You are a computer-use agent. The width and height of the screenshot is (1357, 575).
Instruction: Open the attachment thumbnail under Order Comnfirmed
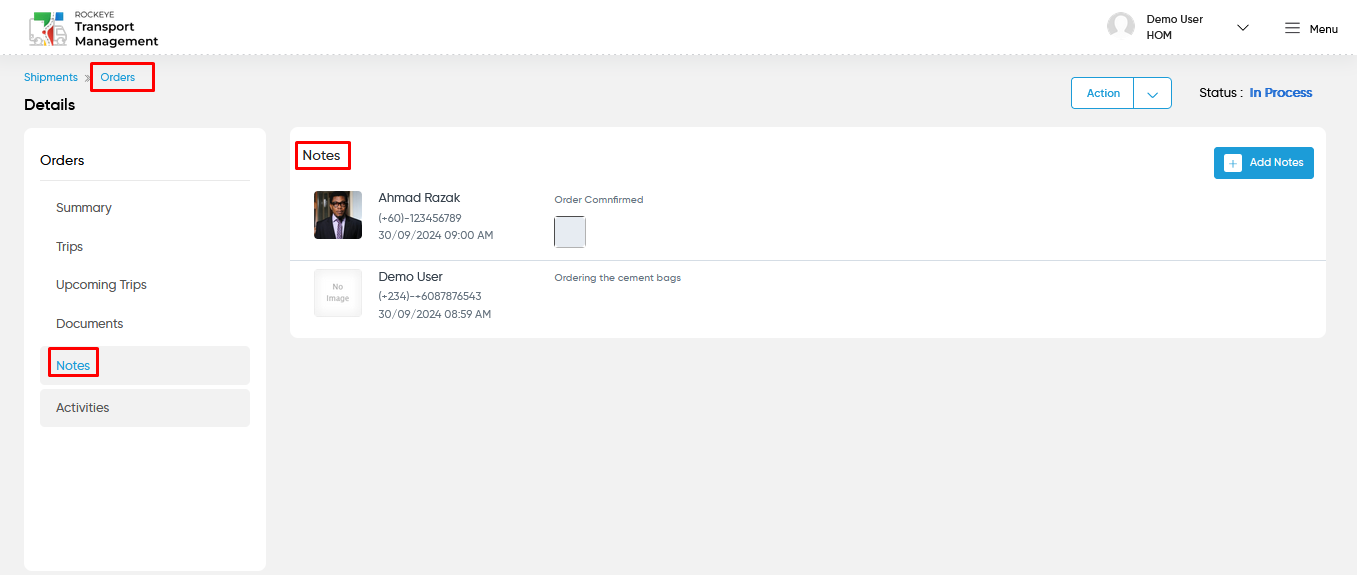570,232
